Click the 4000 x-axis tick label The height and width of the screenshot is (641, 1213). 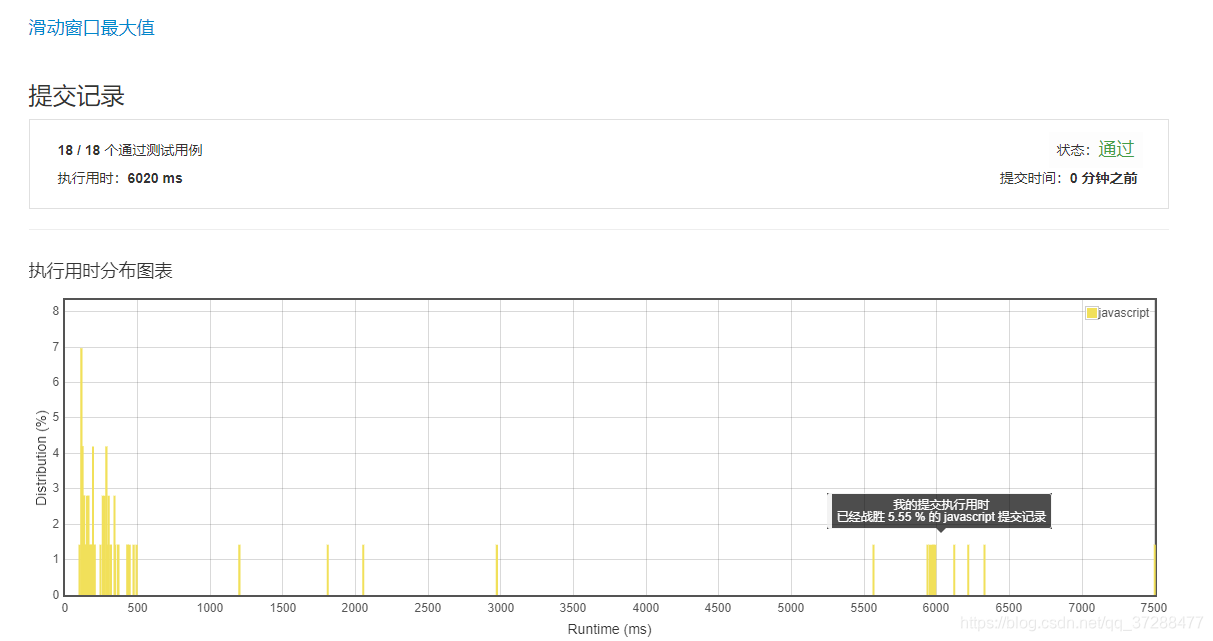[x=646, y=607]
